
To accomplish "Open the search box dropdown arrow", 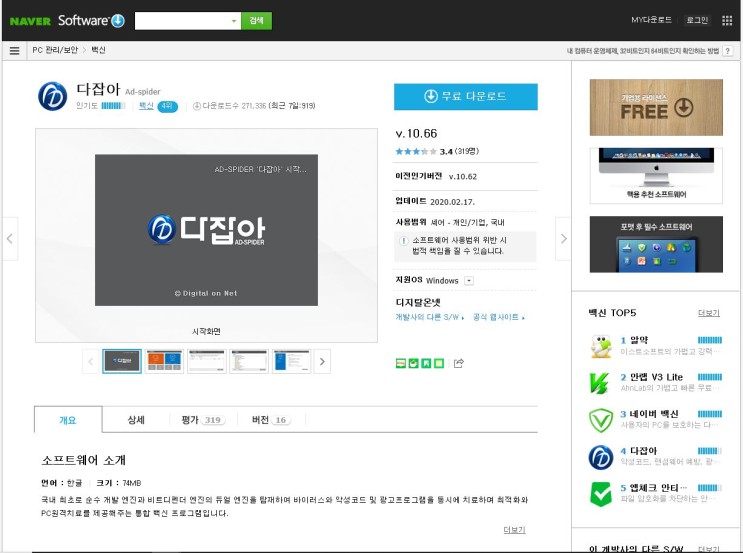I will pyautogui.click(x=234, y=21).
